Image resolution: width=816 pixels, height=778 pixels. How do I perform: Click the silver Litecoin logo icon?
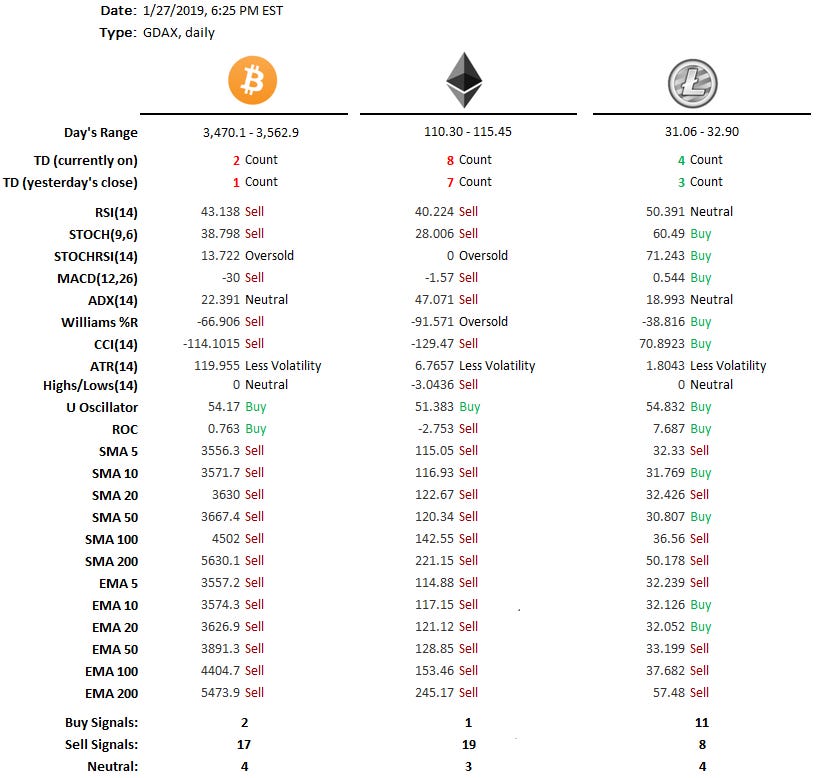click(693, 83)
